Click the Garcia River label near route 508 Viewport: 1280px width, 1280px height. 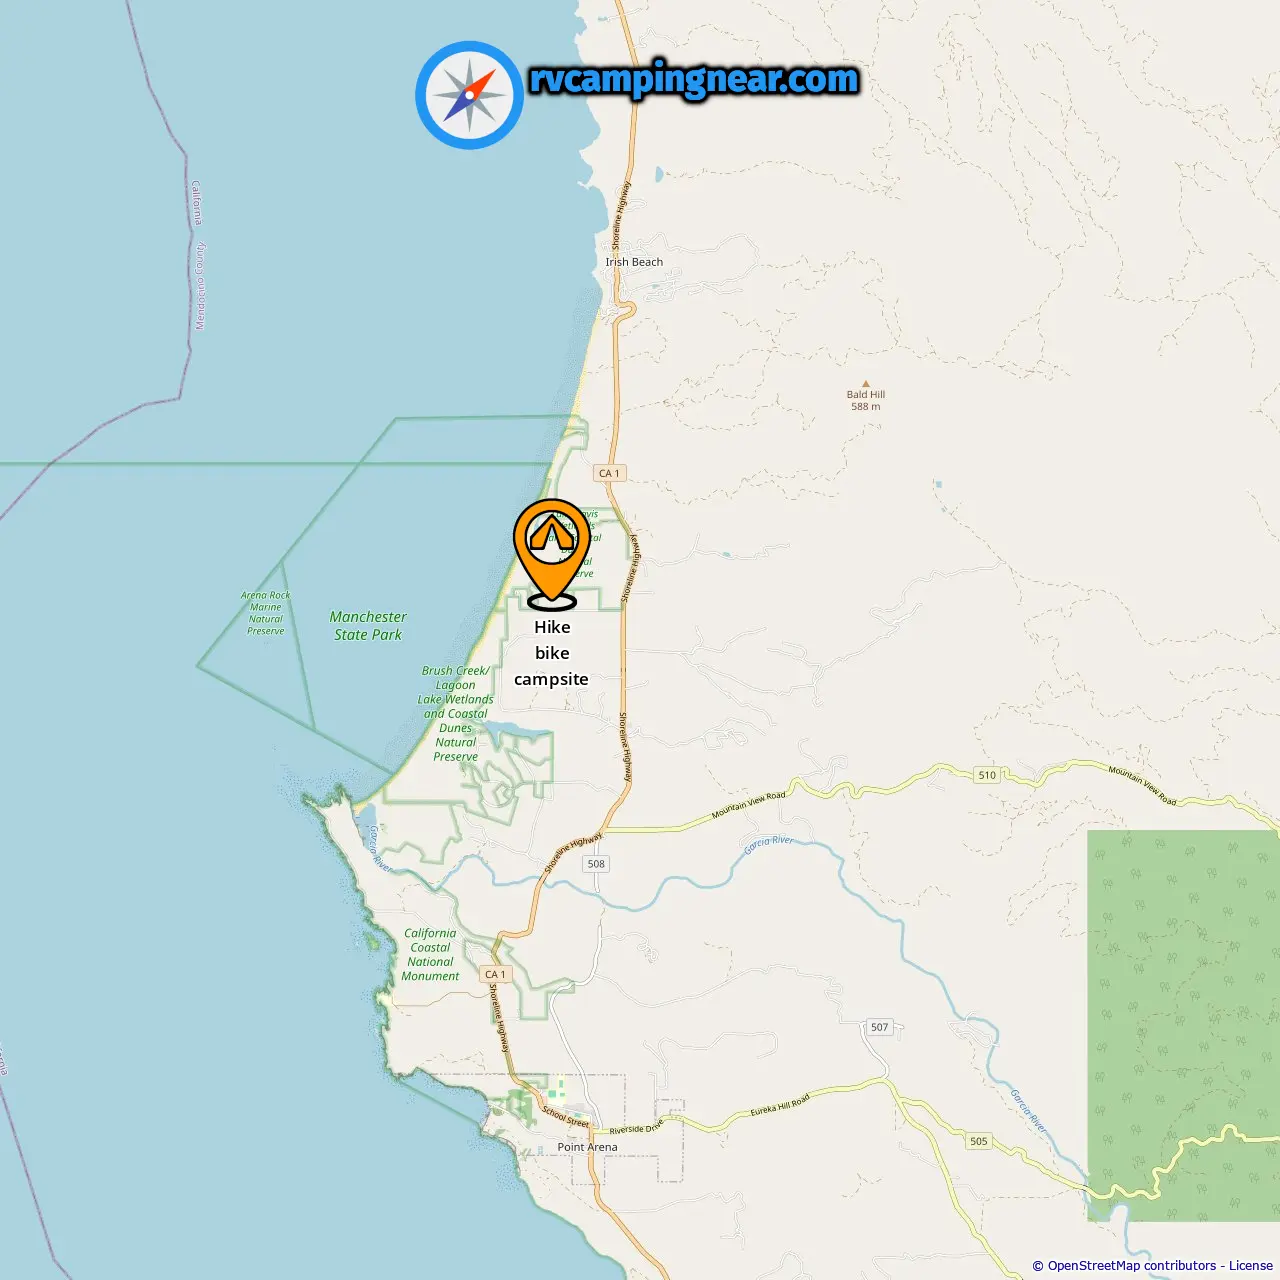[768, 845]
